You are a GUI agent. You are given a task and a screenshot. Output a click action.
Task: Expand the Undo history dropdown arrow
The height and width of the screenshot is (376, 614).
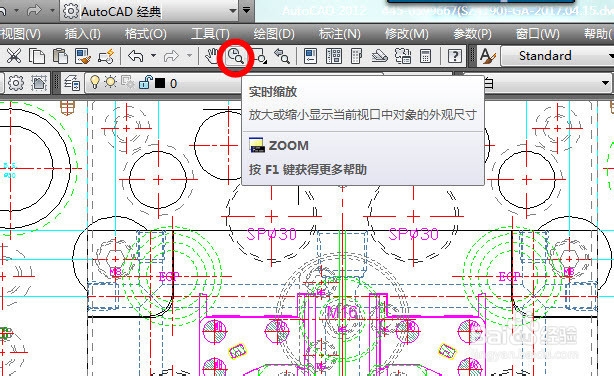click(154, 56)
